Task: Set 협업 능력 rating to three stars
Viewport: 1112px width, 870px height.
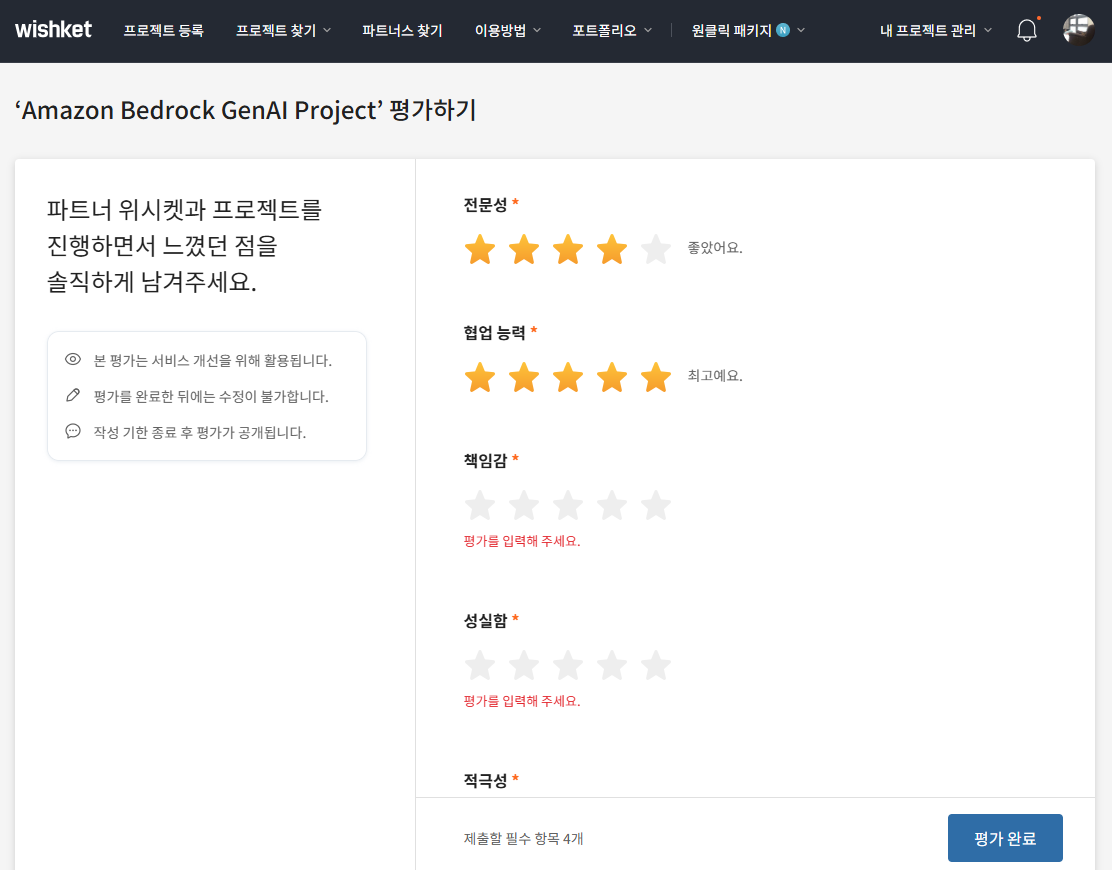Action: [x=568, y=378]
